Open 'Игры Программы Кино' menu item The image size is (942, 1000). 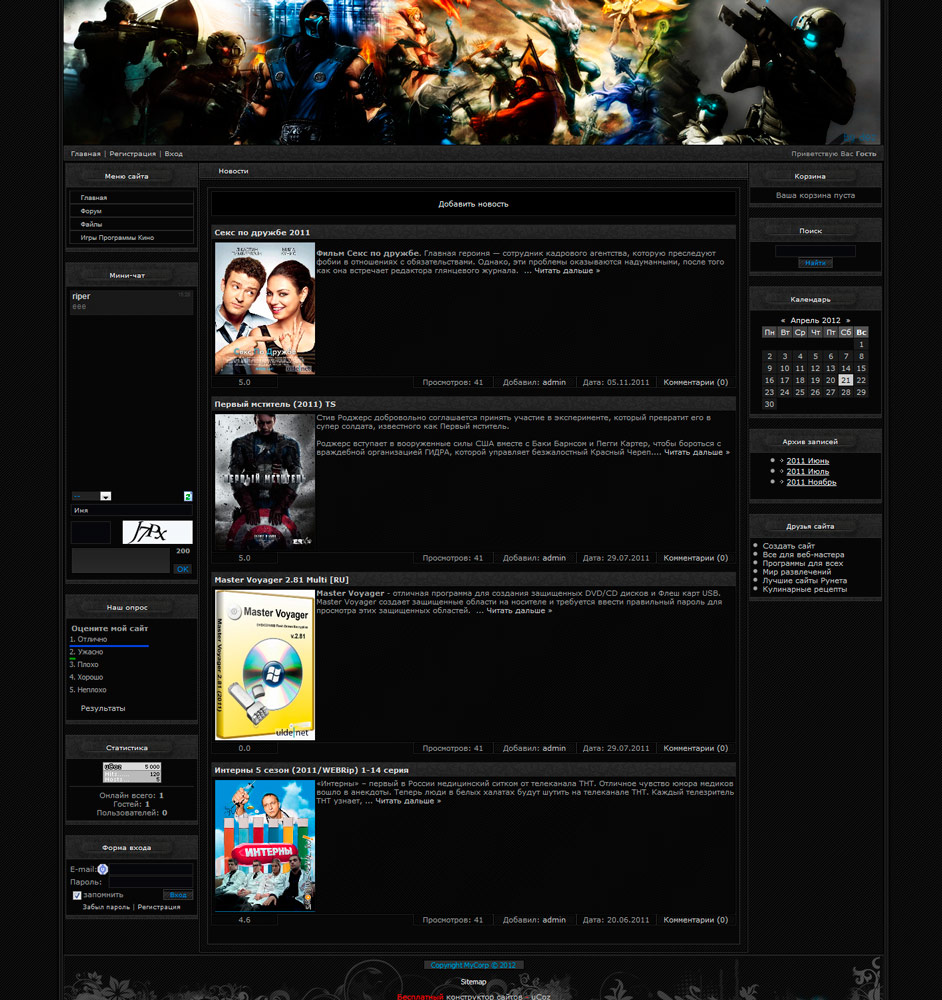(x=131, y=238)
